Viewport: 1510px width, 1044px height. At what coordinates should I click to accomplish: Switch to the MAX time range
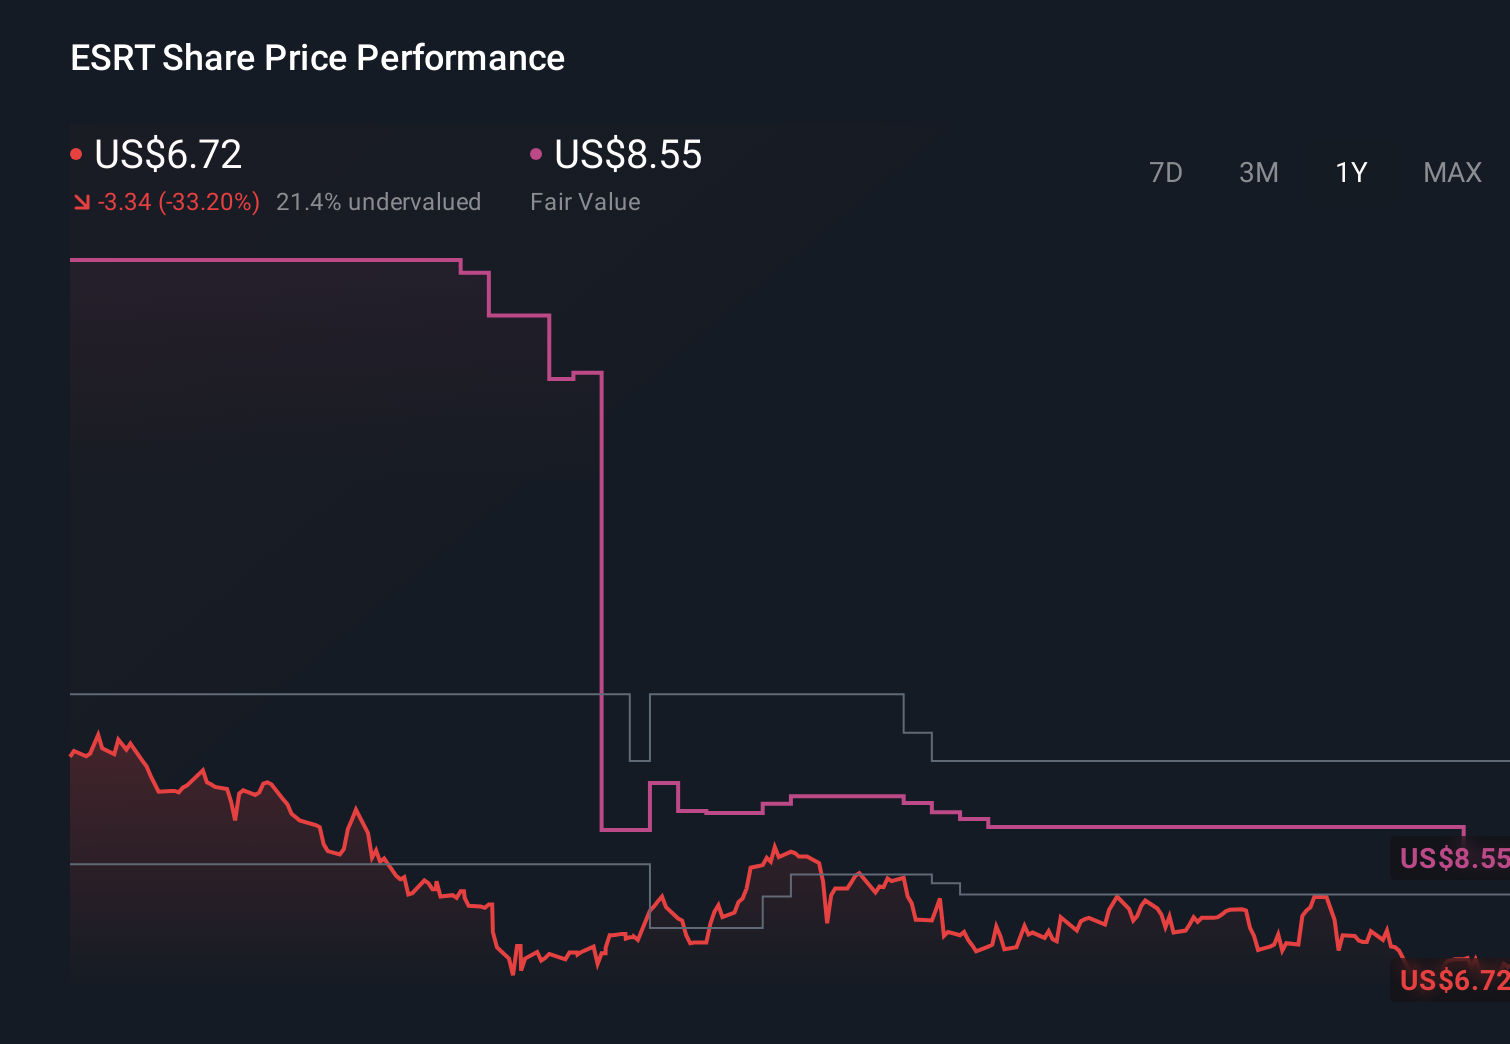[1451, 172]
